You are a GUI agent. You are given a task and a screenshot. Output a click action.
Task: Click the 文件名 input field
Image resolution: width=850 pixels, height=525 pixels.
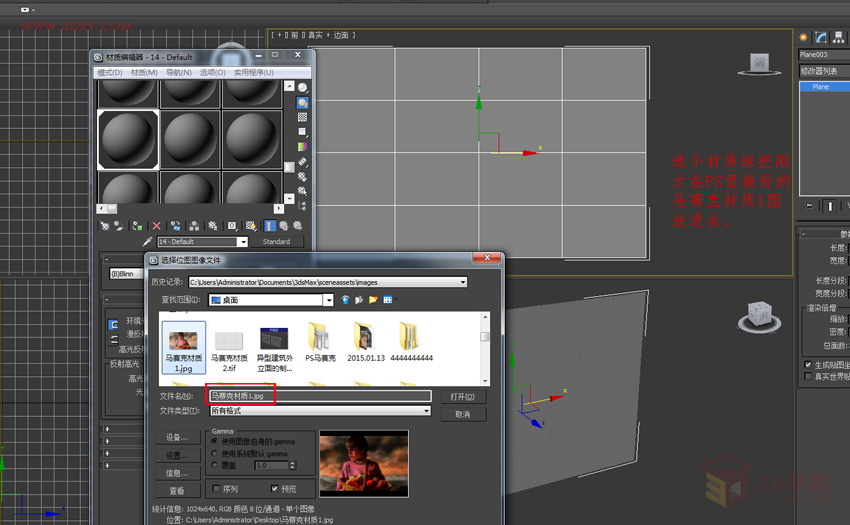point(320,397)
